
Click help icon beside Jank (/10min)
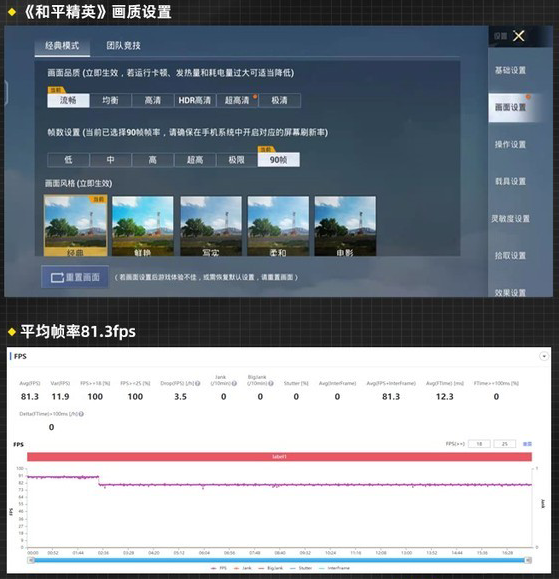click(234, 384)
